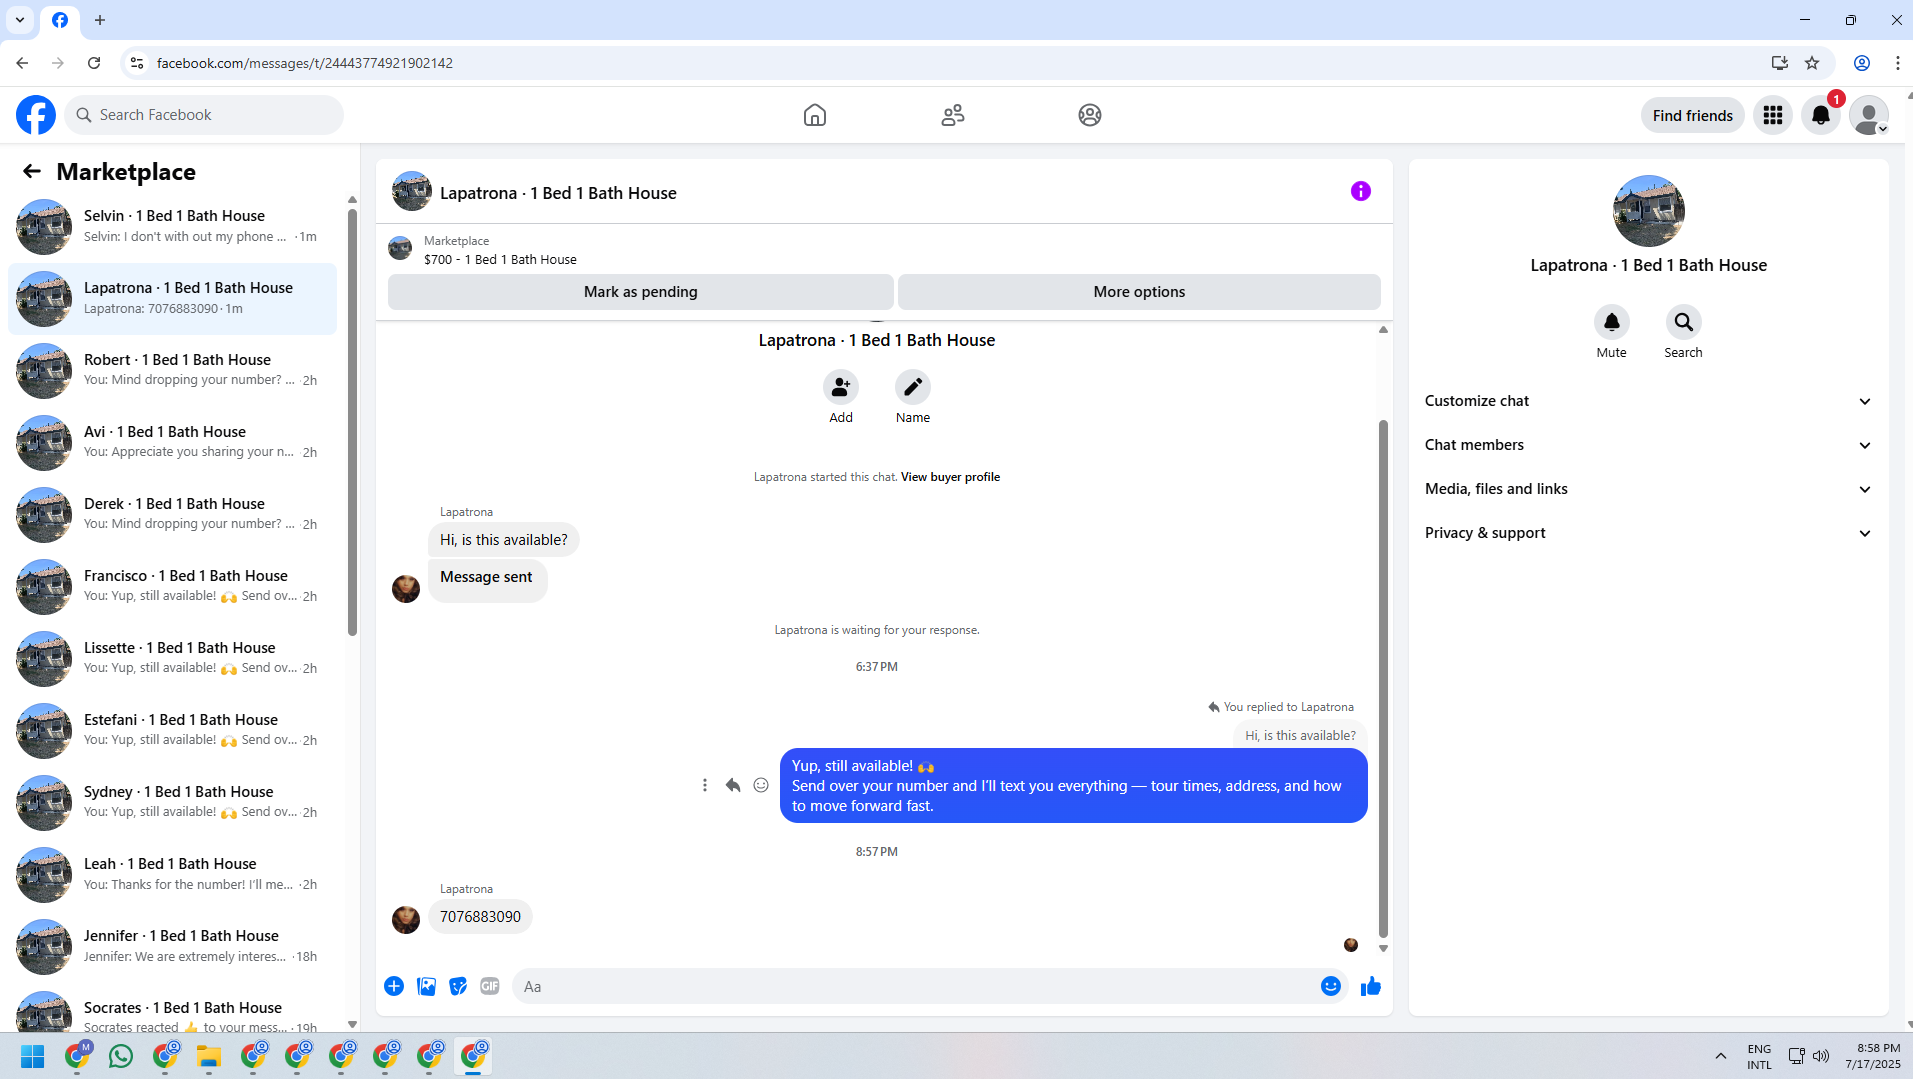The height and width of the screenshot is (1079, 1913).
Task: Choose a sticker
Action: [458, 987]
